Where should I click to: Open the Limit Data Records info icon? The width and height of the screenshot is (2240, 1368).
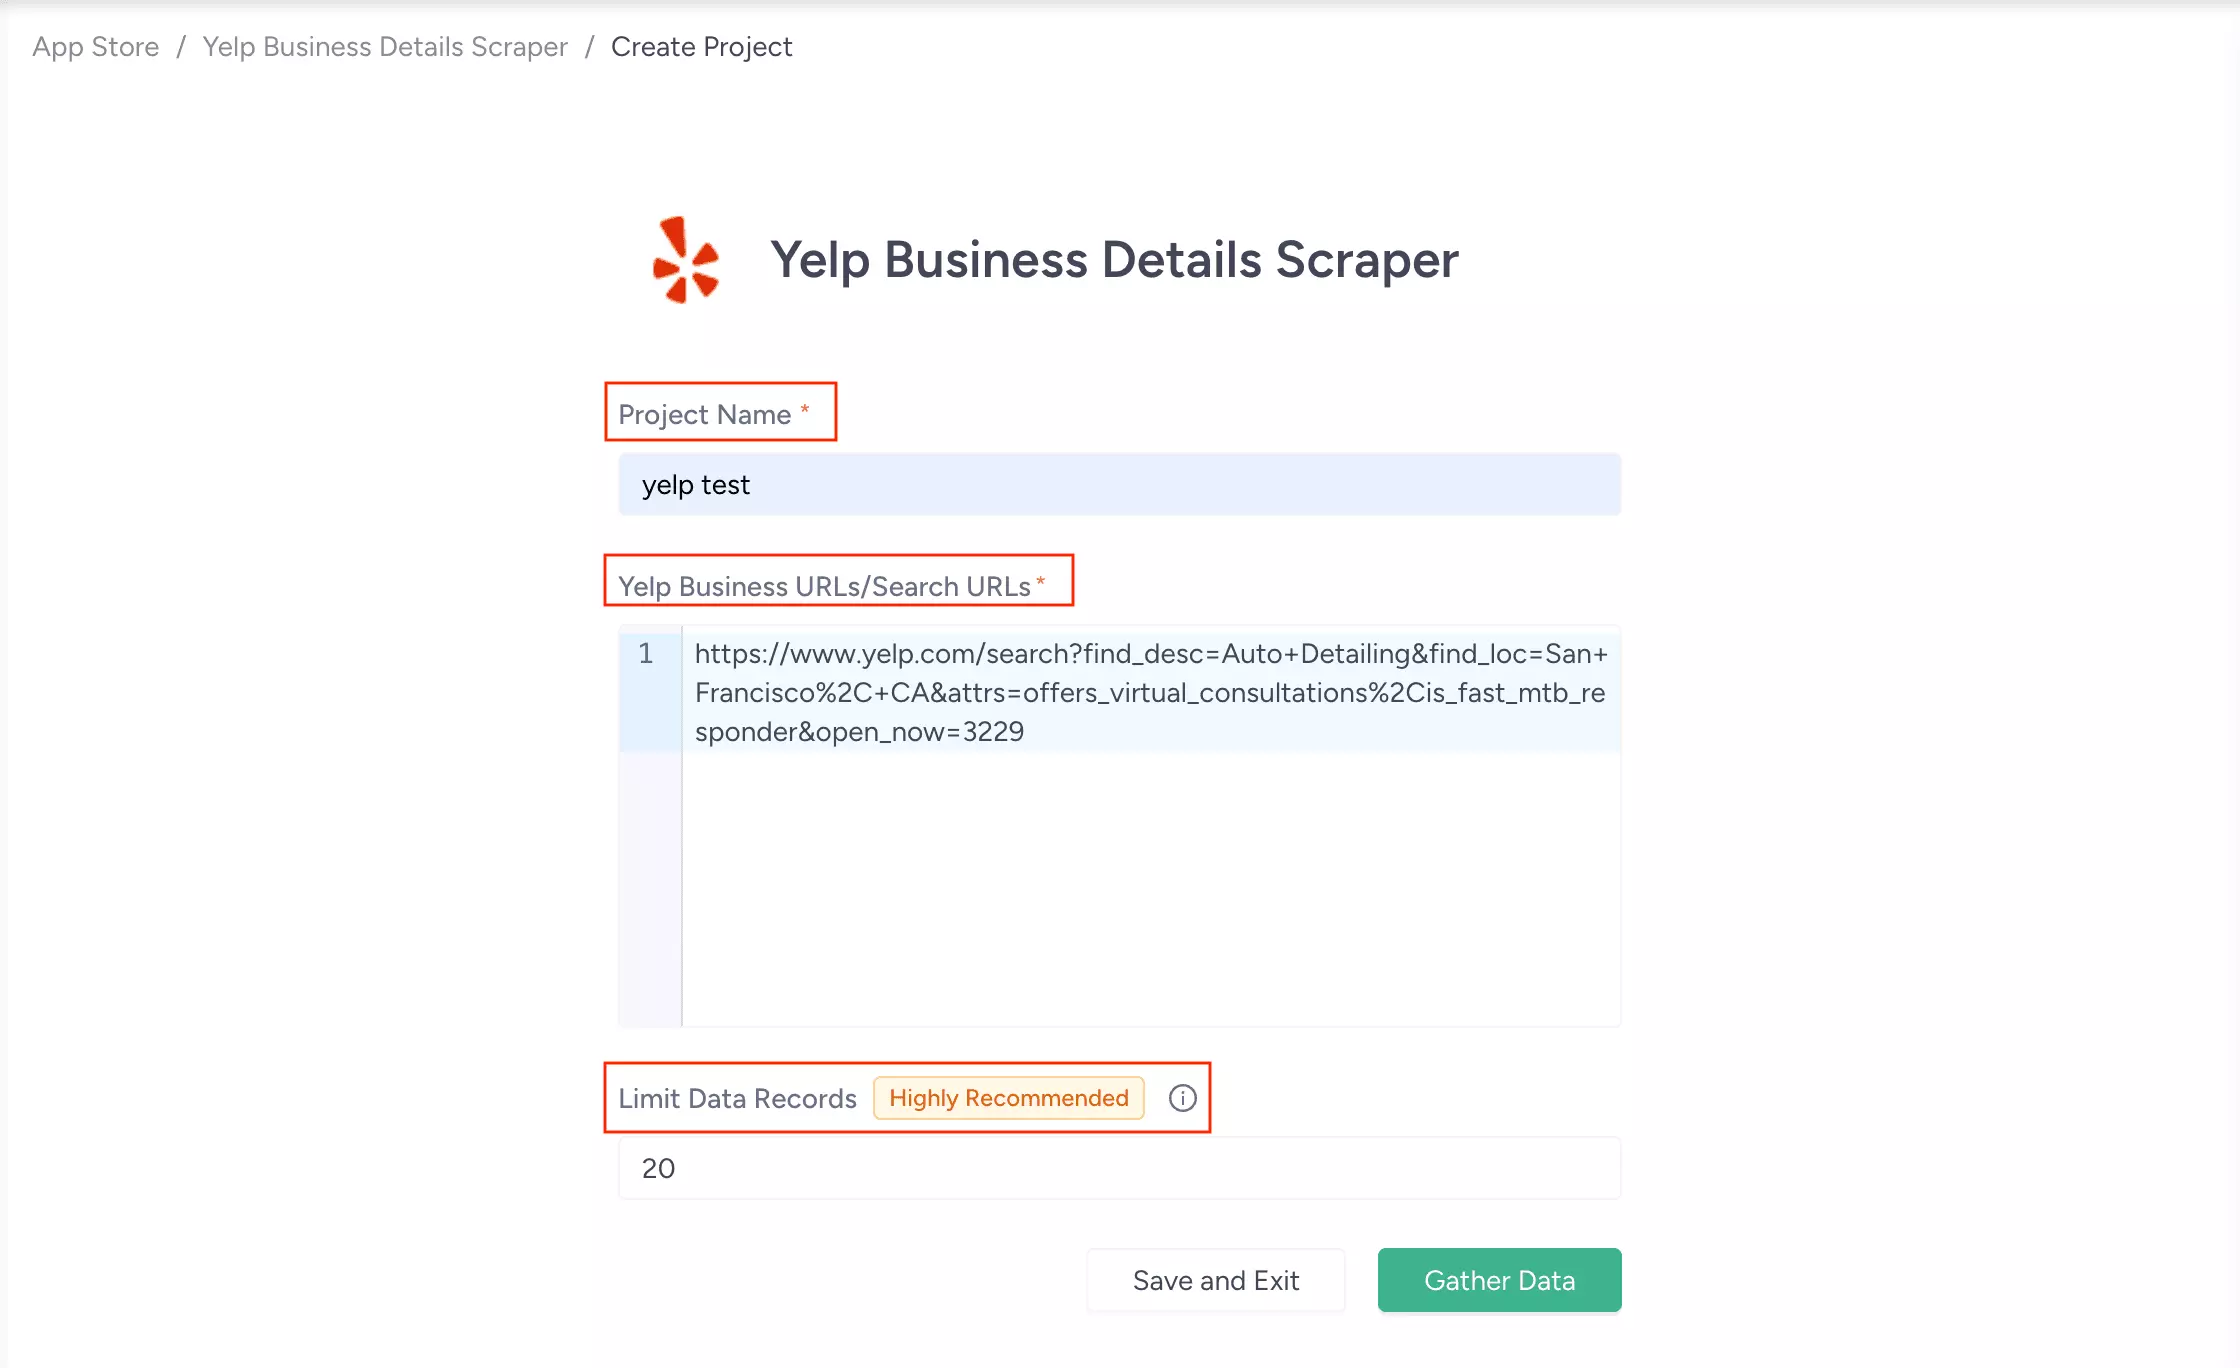1183,1098
